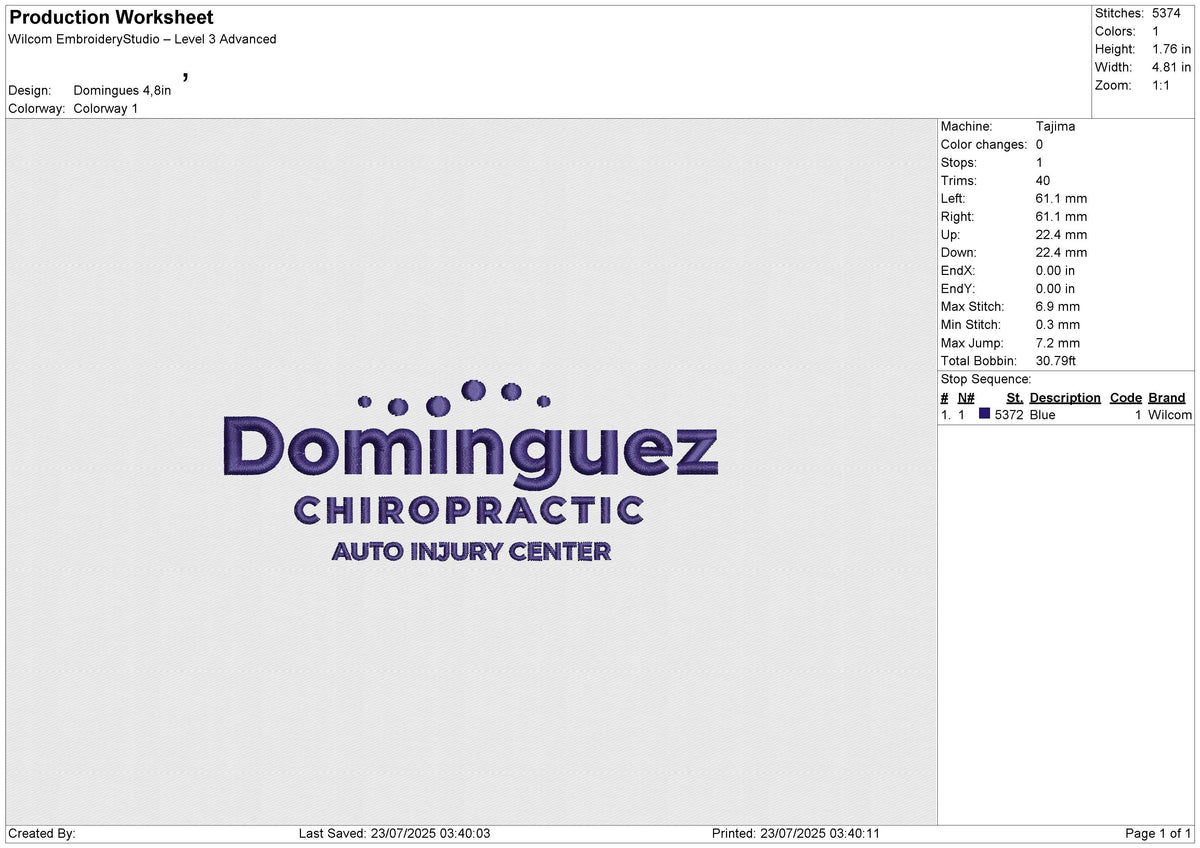Click the 'Last Saved: 23/07/2025 03:40:03' text

tap(394, 834)
